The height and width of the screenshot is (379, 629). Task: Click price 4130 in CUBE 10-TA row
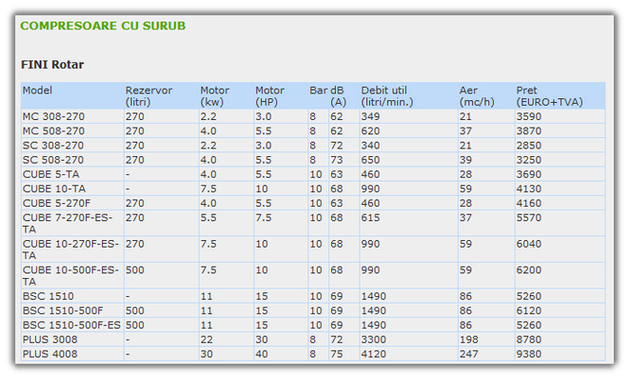(x=529, y=189)
